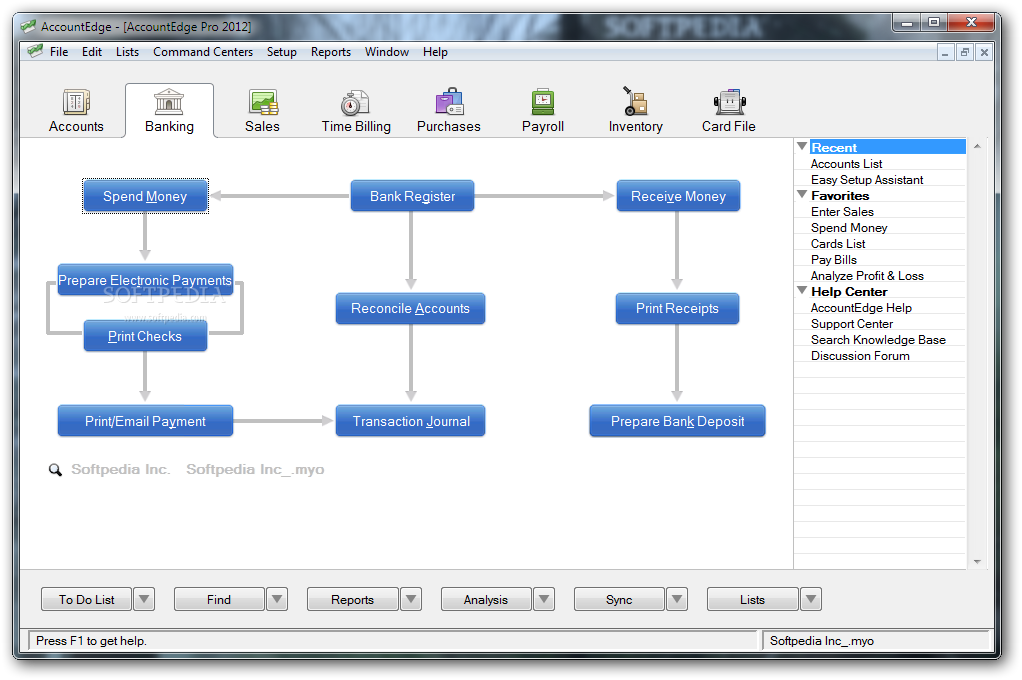Open the Sync dropdown arrow
The width and height of the screenshot is (1022, 680).
coord(677,599)
